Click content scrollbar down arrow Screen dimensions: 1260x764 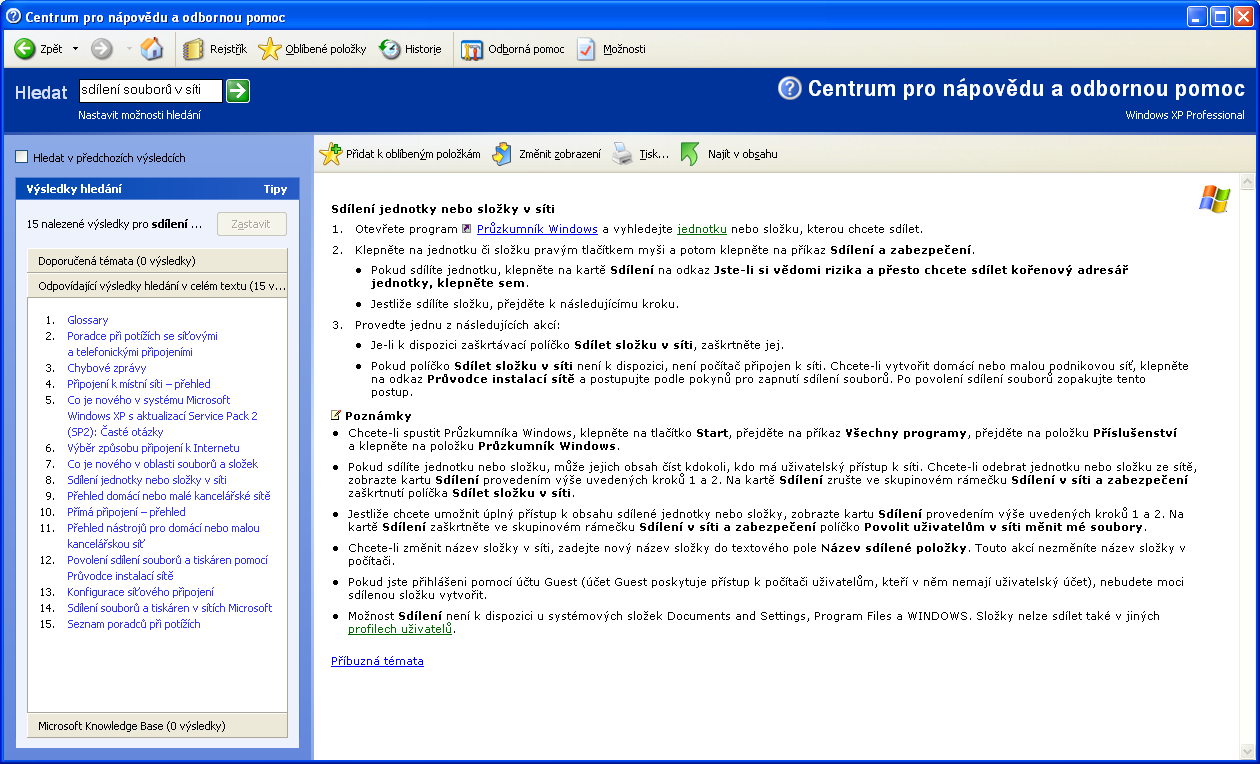[x=1246, y=752]
